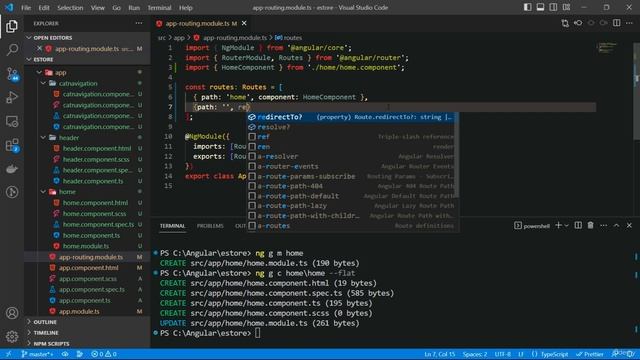Image resolution: width=640 pixels, height=360 pixels.
Task: Open the terminal launch profile dropdown arrow
Action: click(x=567, y=225)
